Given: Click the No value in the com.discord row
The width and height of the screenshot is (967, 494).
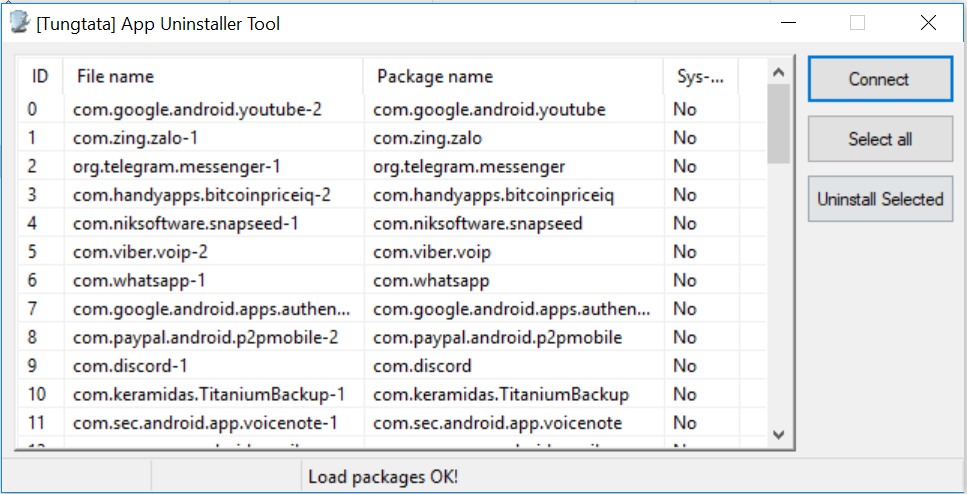Looking at the screenshot, I should point(685,366).
